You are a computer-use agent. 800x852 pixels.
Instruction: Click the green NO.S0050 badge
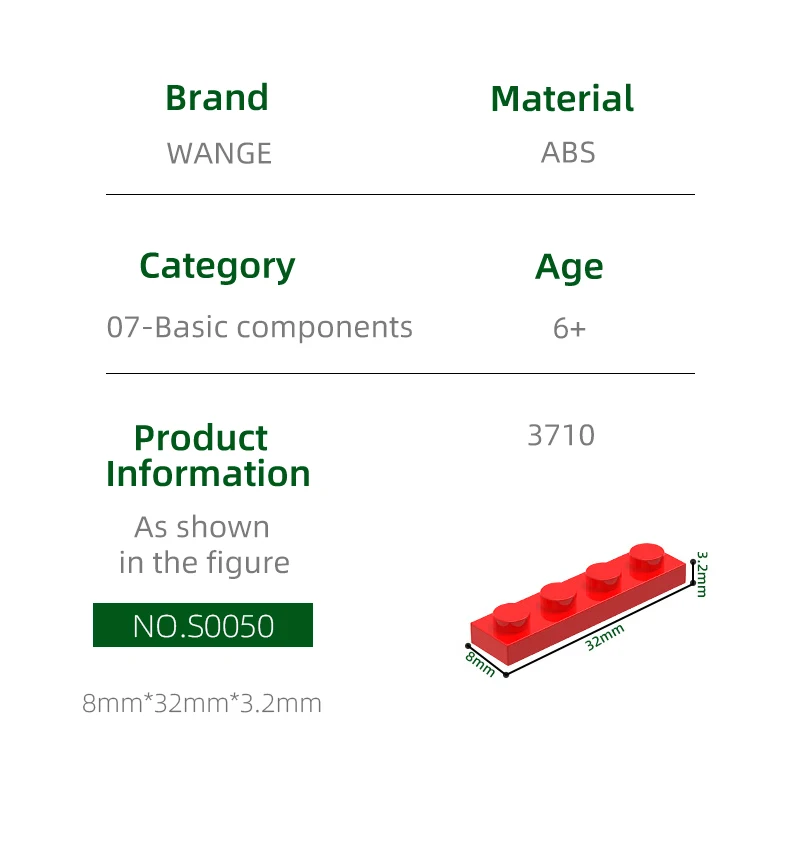point(203,625)
